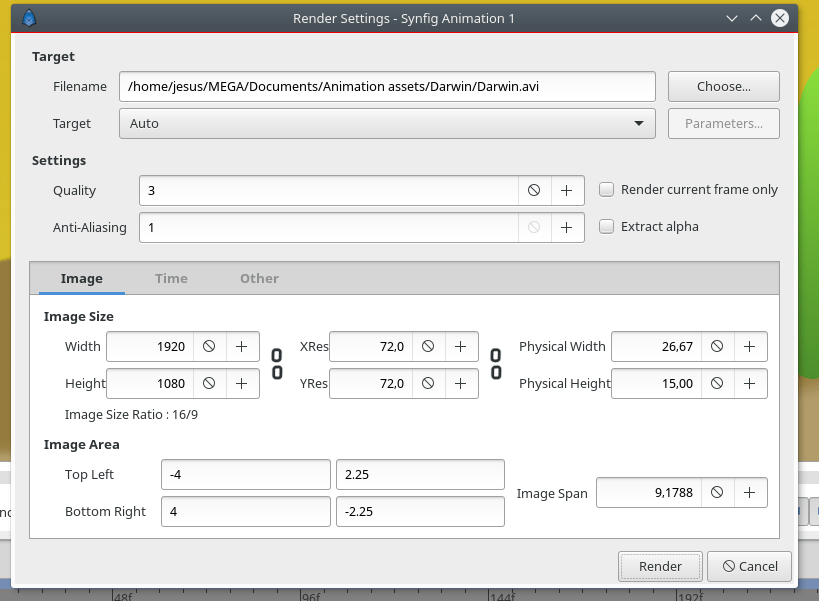
Task: Decrease the Width value of 1920
Action: click(x=209, y=347)
